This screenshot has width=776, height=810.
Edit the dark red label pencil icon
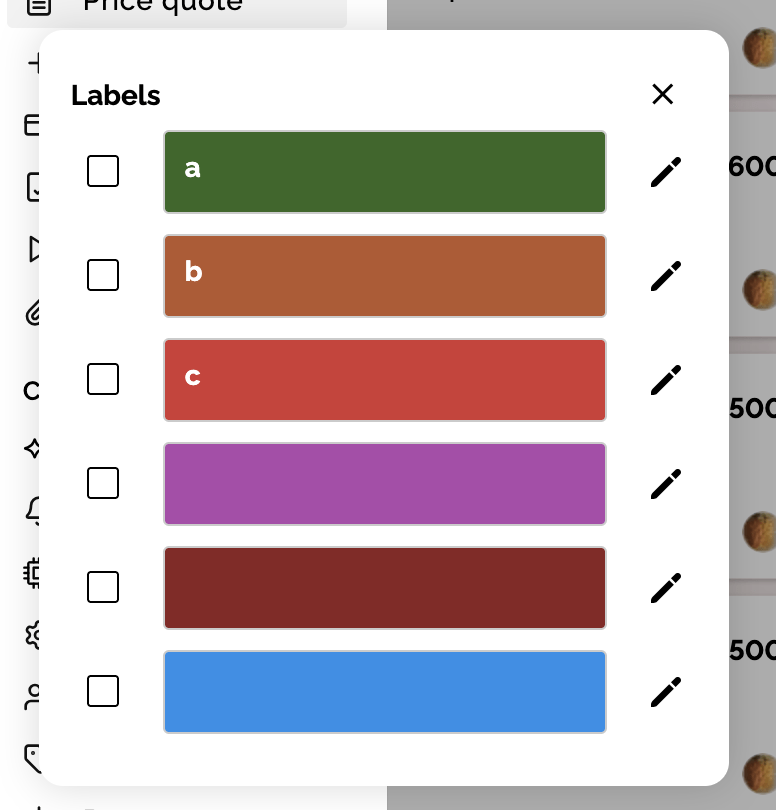click(x=665, y=588)
